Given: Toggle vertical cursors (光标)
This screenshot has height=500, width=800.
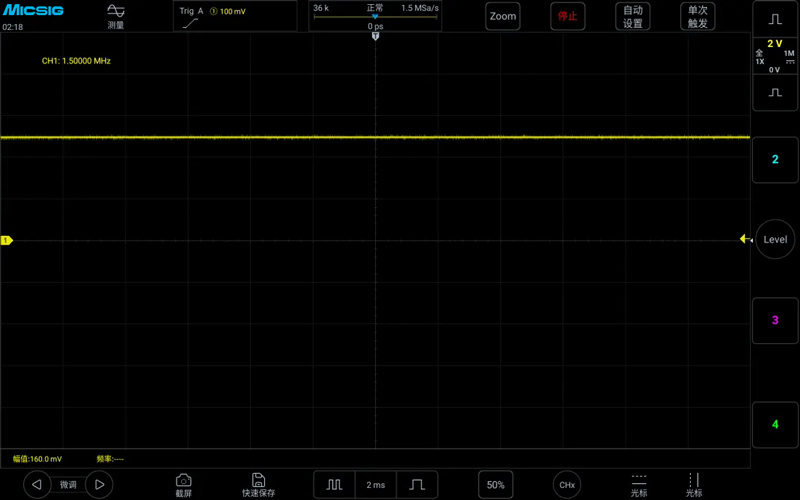Looking at the screenshot, I should tap(694, 485).
